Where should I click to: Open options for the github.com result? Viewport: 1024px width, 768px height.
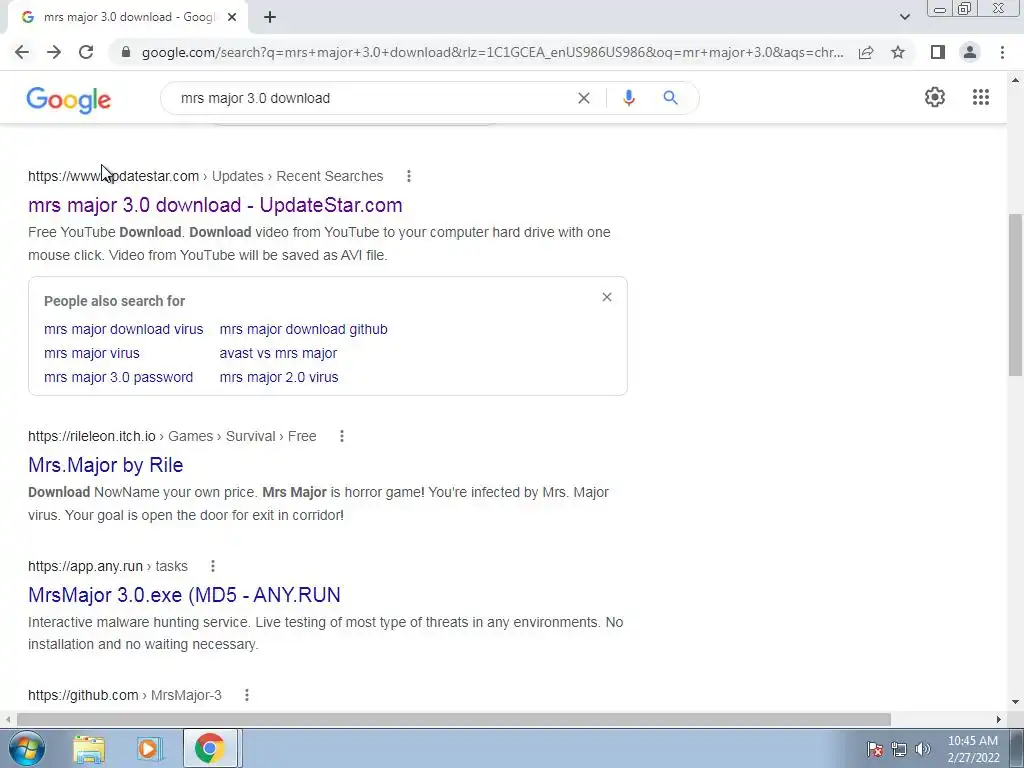tap(247, 696)
